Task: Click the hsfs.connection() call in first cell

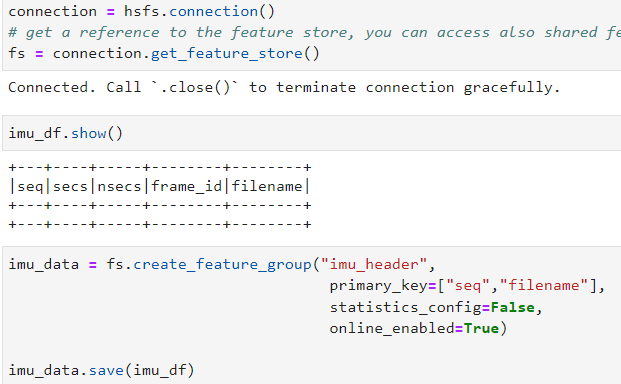Action: (x=199, y=11)
